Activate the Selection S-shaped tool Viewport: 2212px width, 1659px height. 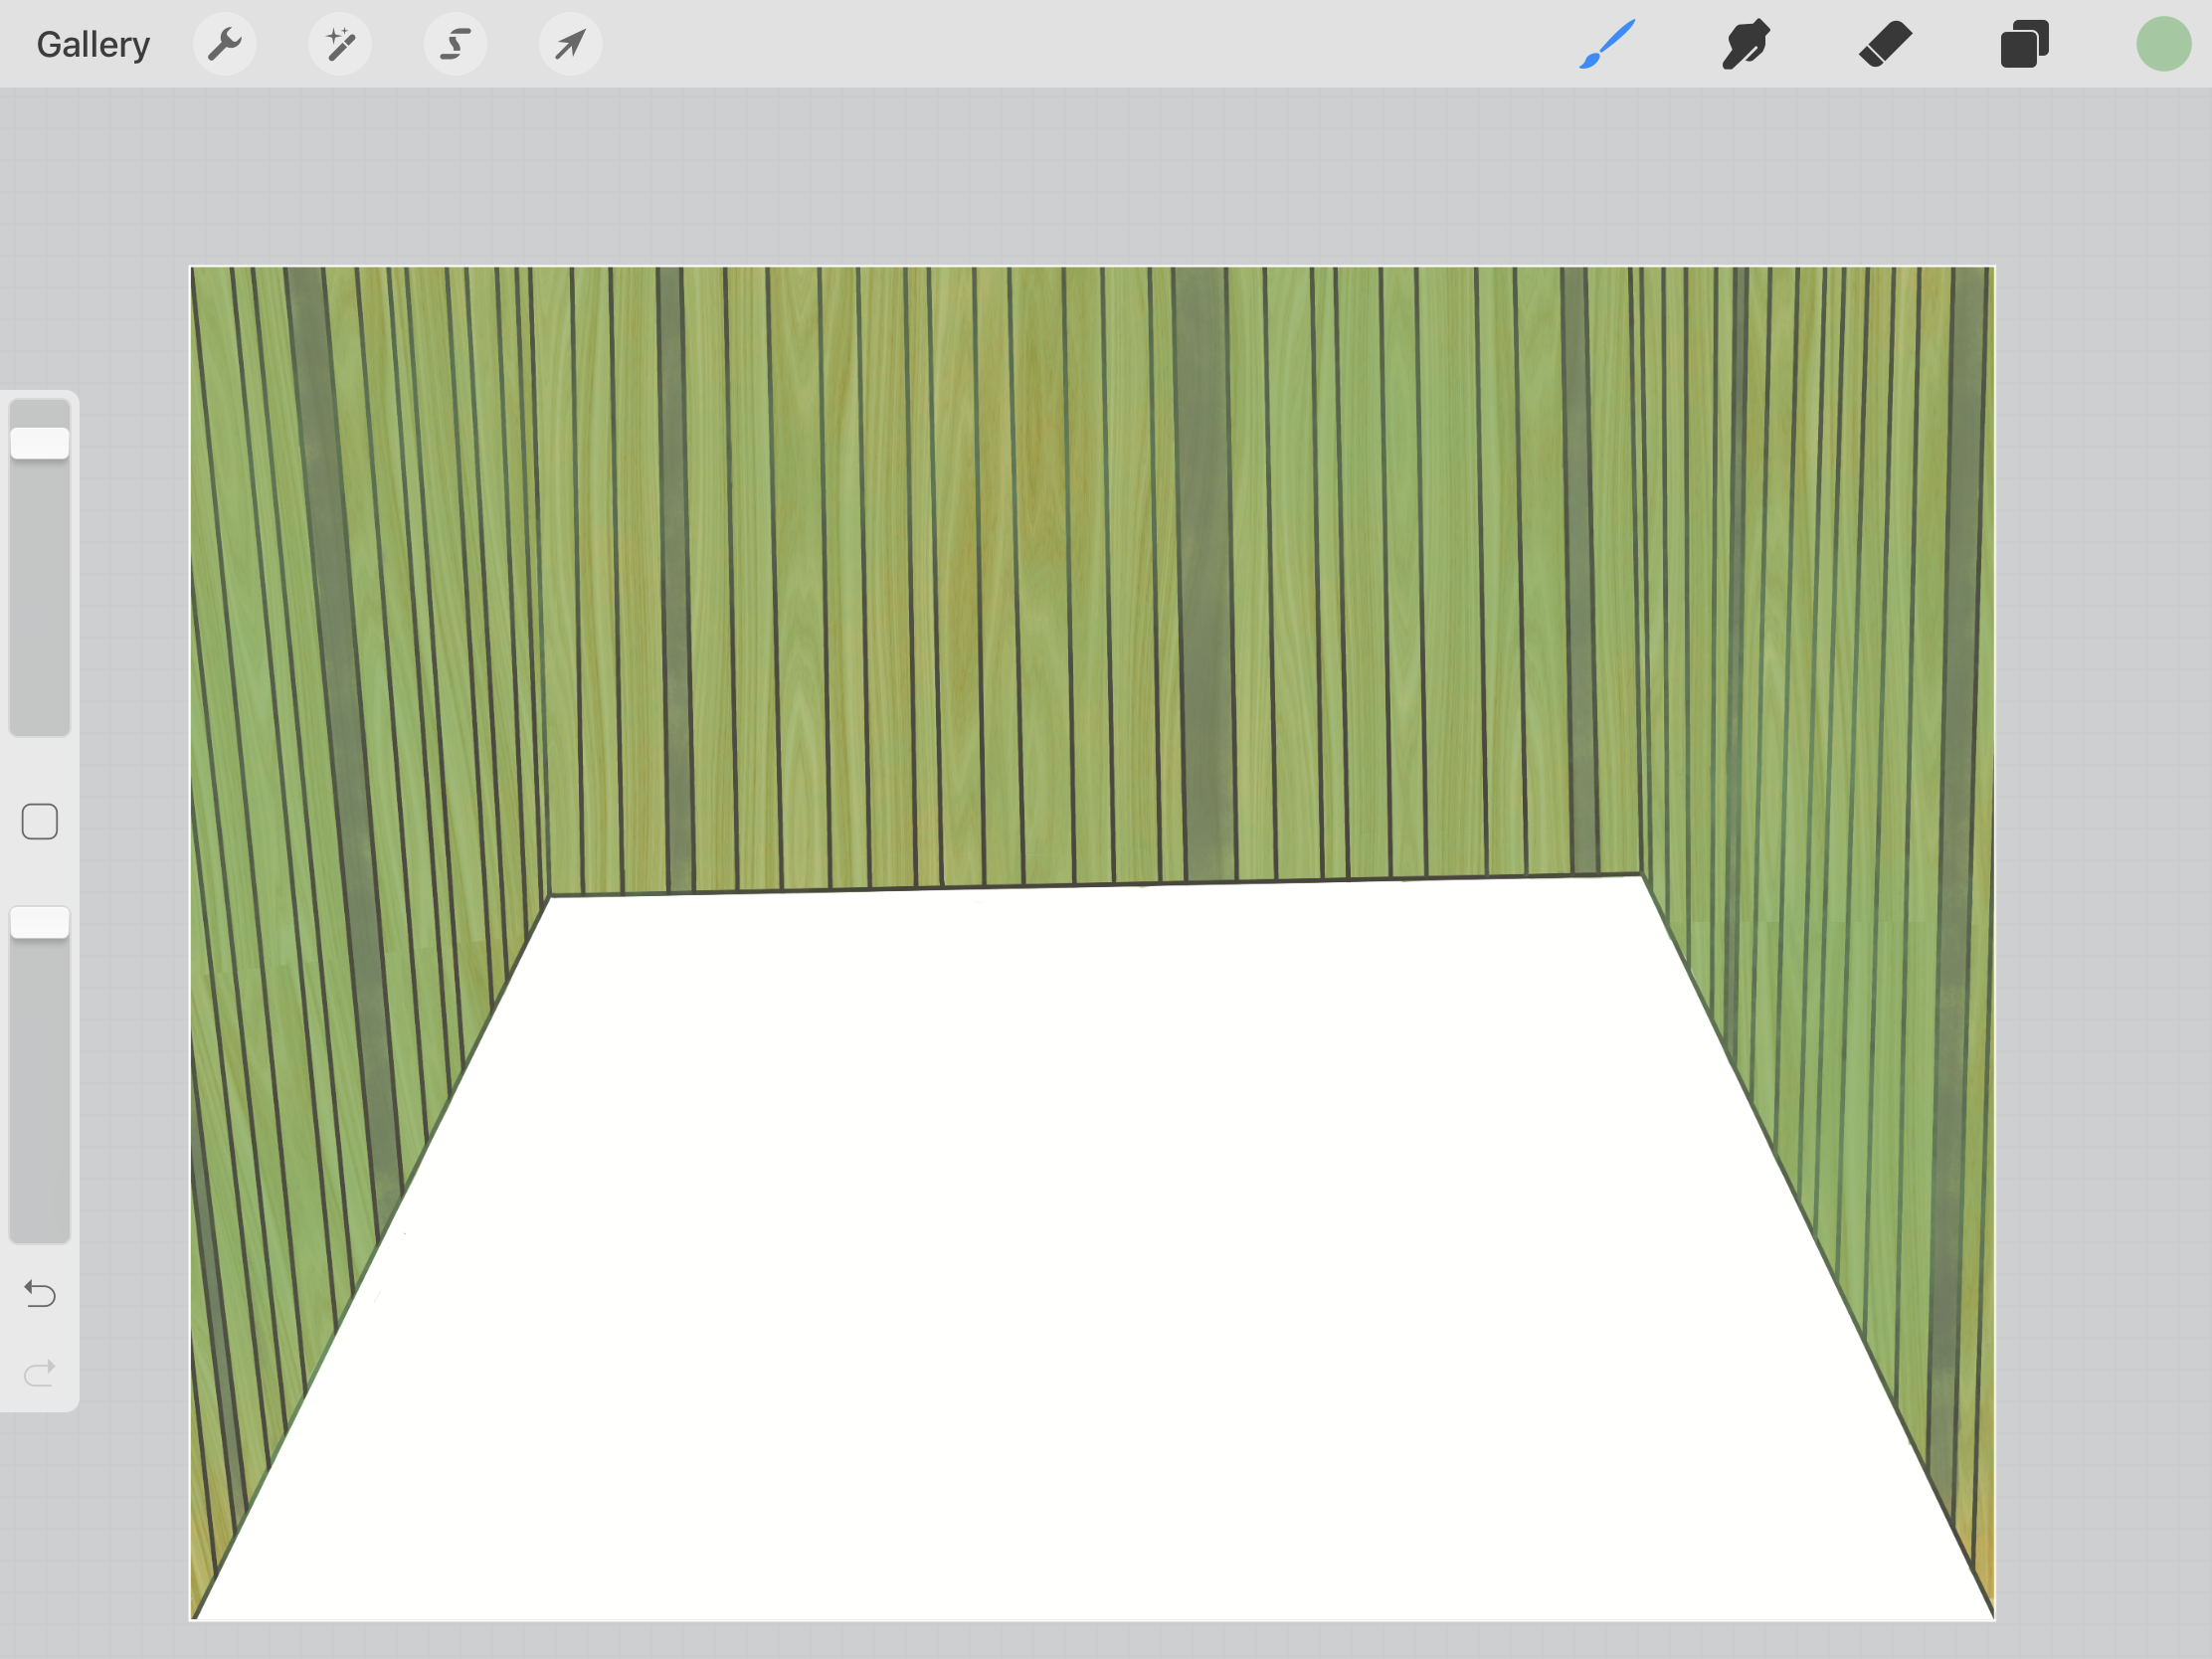(x=455, y=44)
